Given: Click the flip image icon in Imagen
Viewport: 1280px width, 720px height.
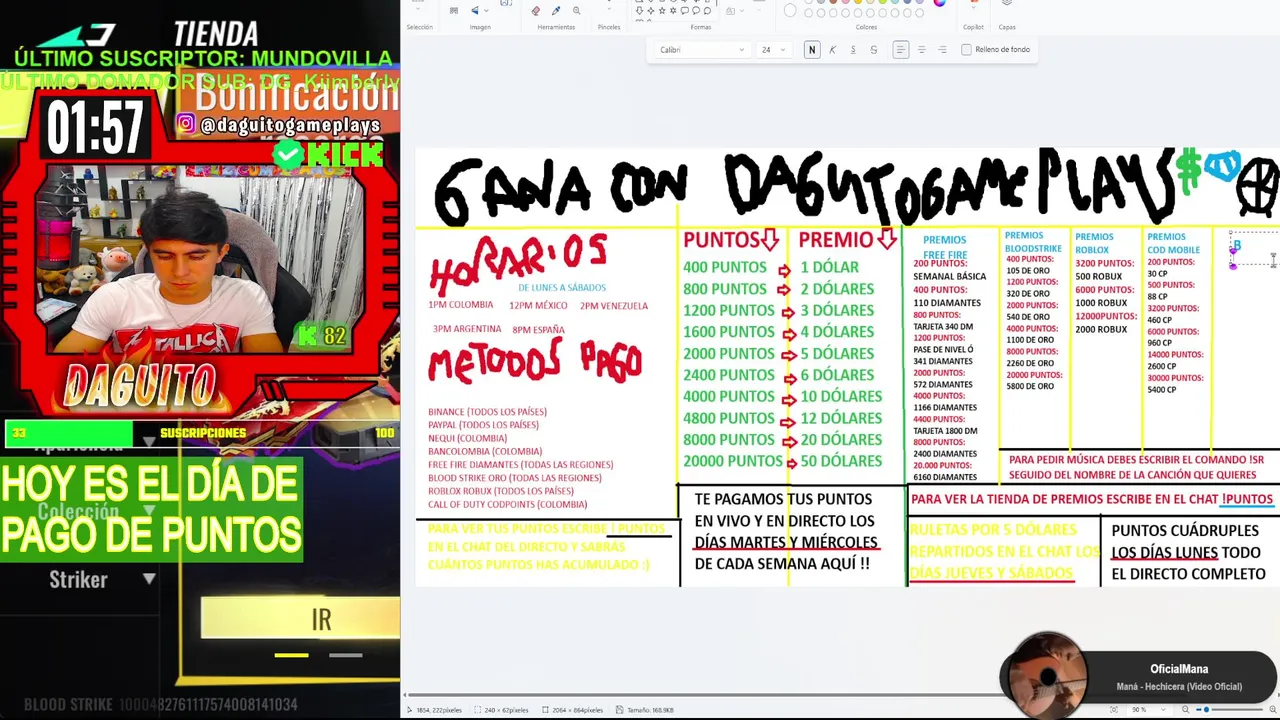Looking at the screenshot, I should [474, 10].
